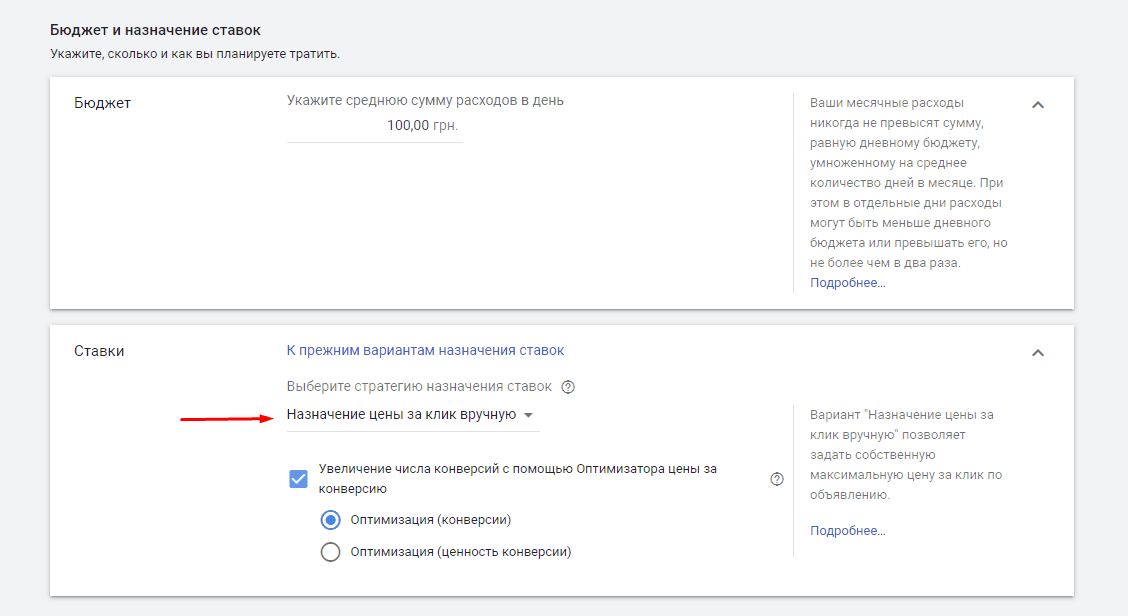Screen dimensions: 1128x616
Task: Click the upward chevron icon on Budget panel
Action: coord(1038,103)
